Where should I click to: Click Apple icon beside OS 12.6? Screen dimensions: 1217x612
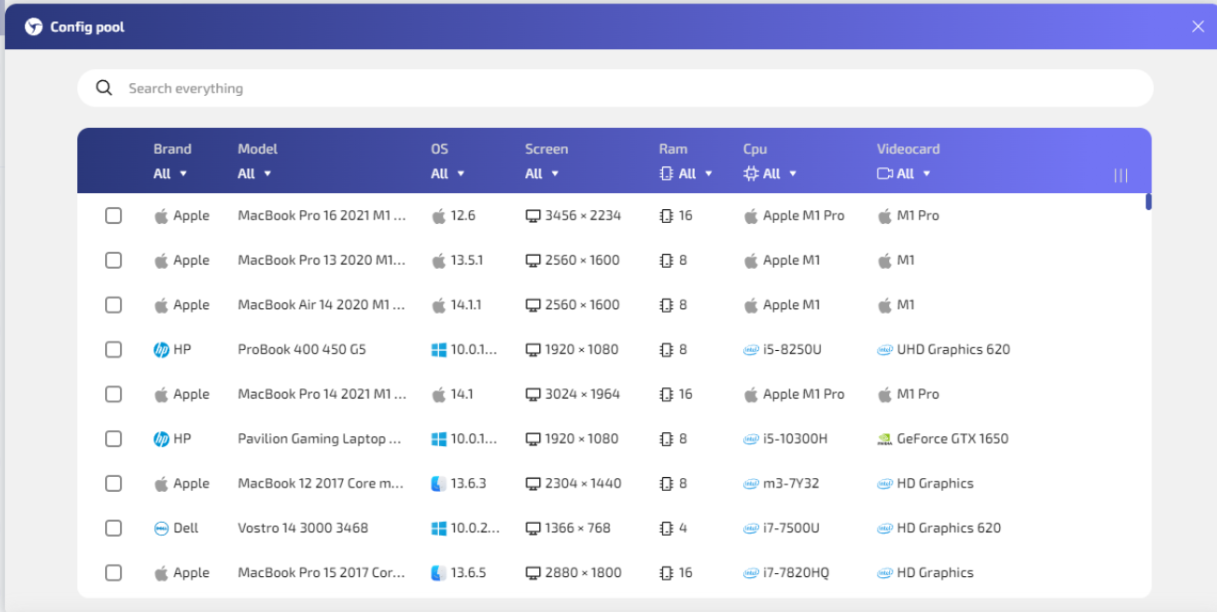[438, 216]
